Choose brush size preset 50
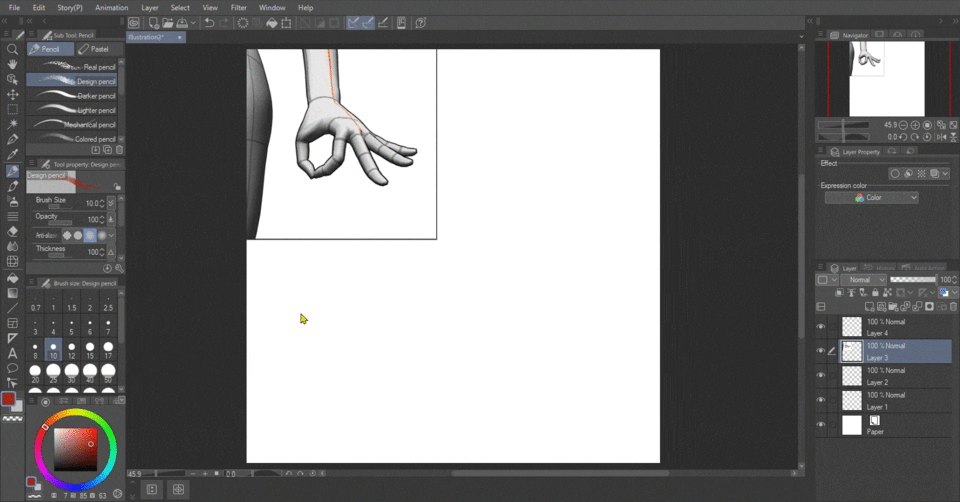The height and width of the screenshot is (502, 960). [x=108, y=373]
